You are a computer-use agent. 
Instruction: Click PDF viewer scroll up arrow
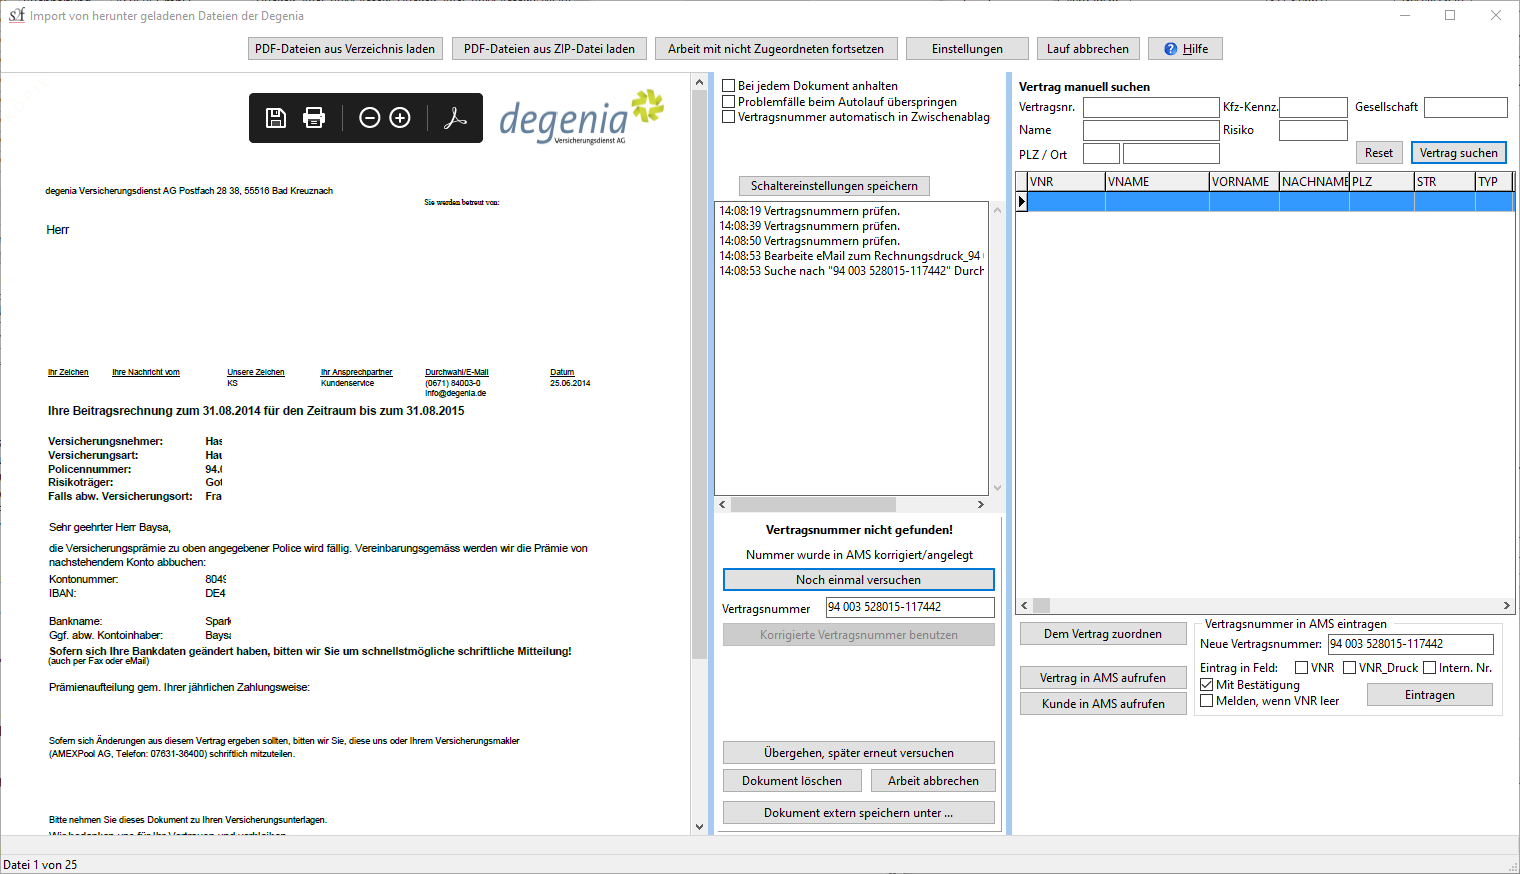pyautogui.click(x=699, y=81)
